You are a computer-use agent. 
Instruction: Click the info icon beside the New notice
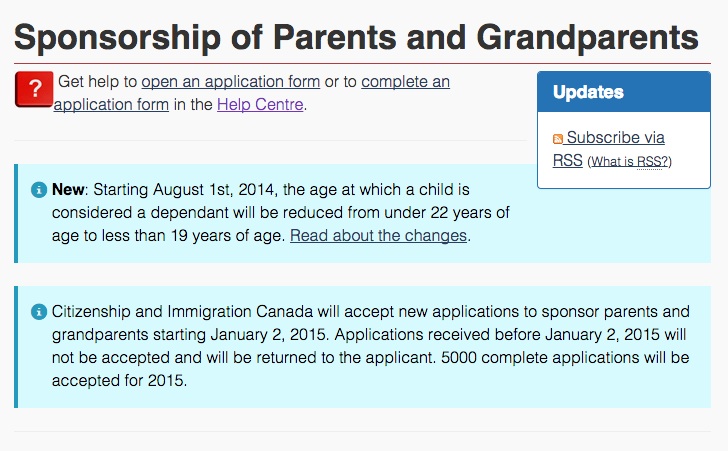click(x=39, y=190)
